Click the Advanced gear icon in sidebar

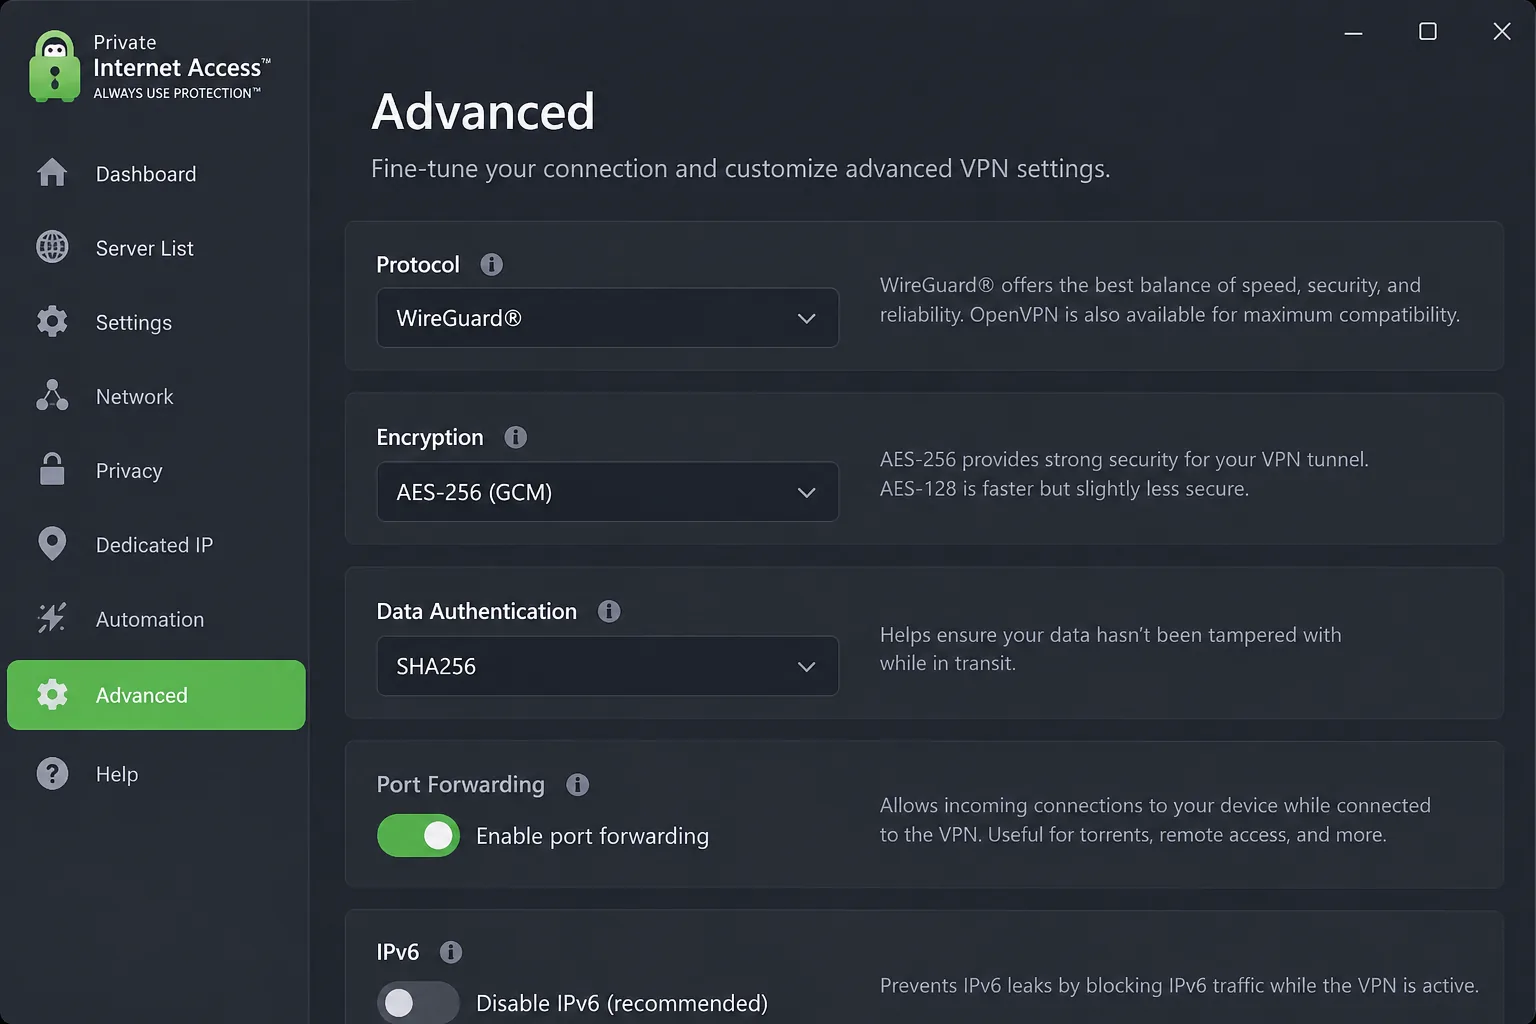coord(52,694)
